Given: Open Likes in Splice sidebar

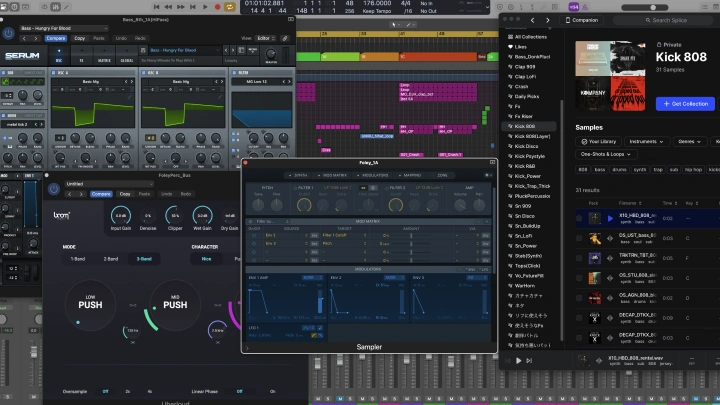Looking at the screenshot, I should tap(520, 47).
